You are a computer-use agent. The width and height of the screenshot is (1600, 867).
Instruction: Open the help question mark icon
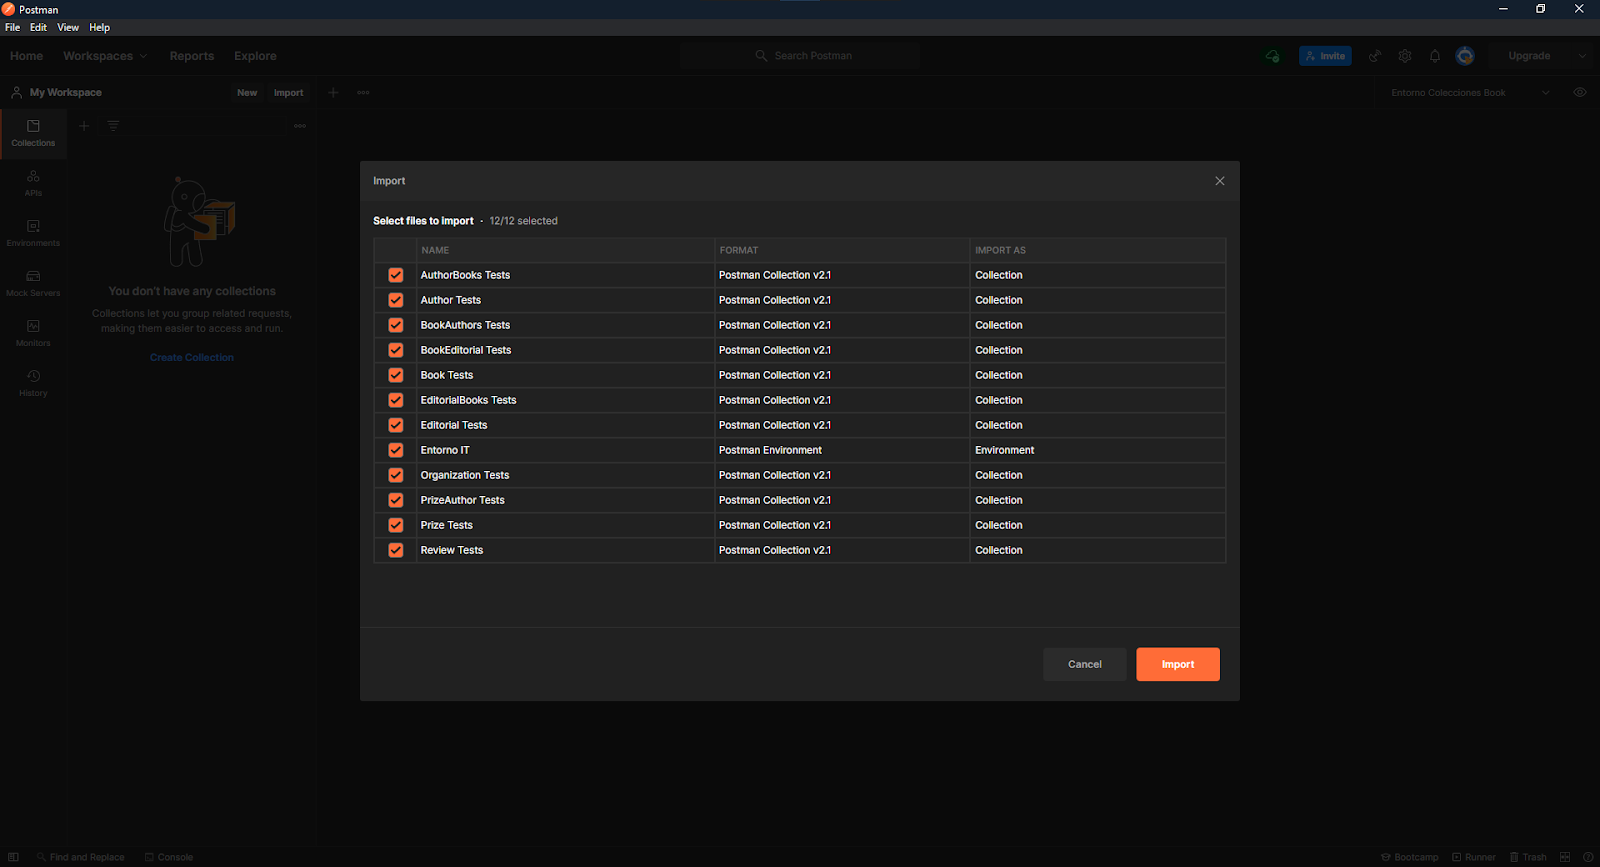coord(1588,857)
